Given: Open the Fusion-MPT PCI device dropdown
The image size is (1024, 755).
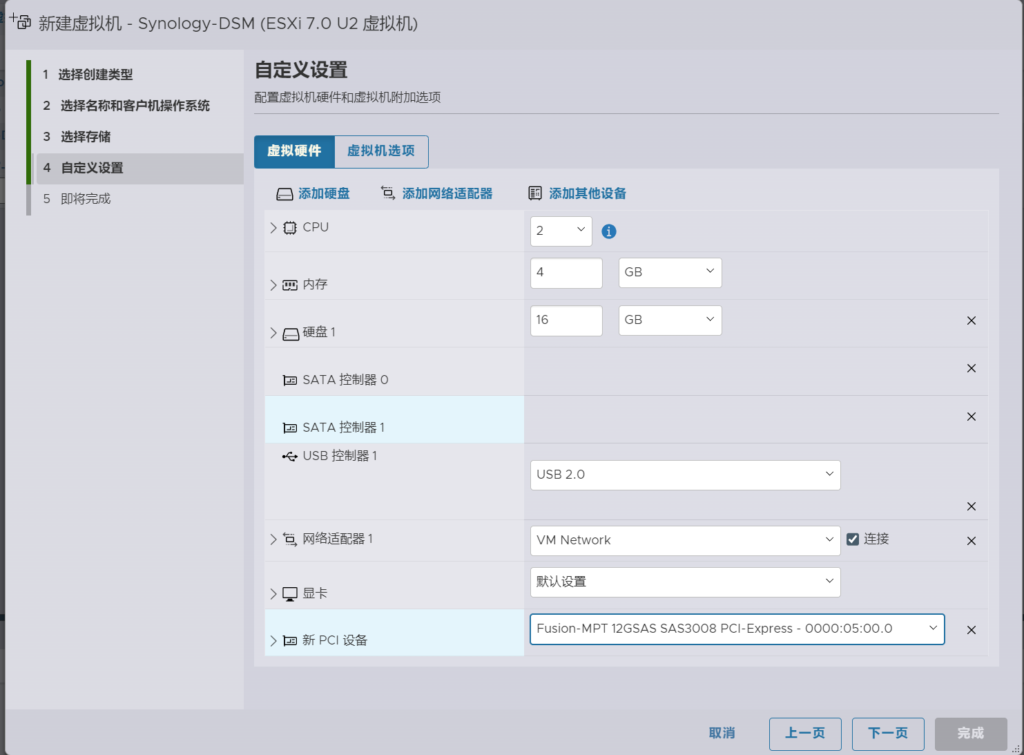Looking at the screenshot, I should [x=737, y=629].
